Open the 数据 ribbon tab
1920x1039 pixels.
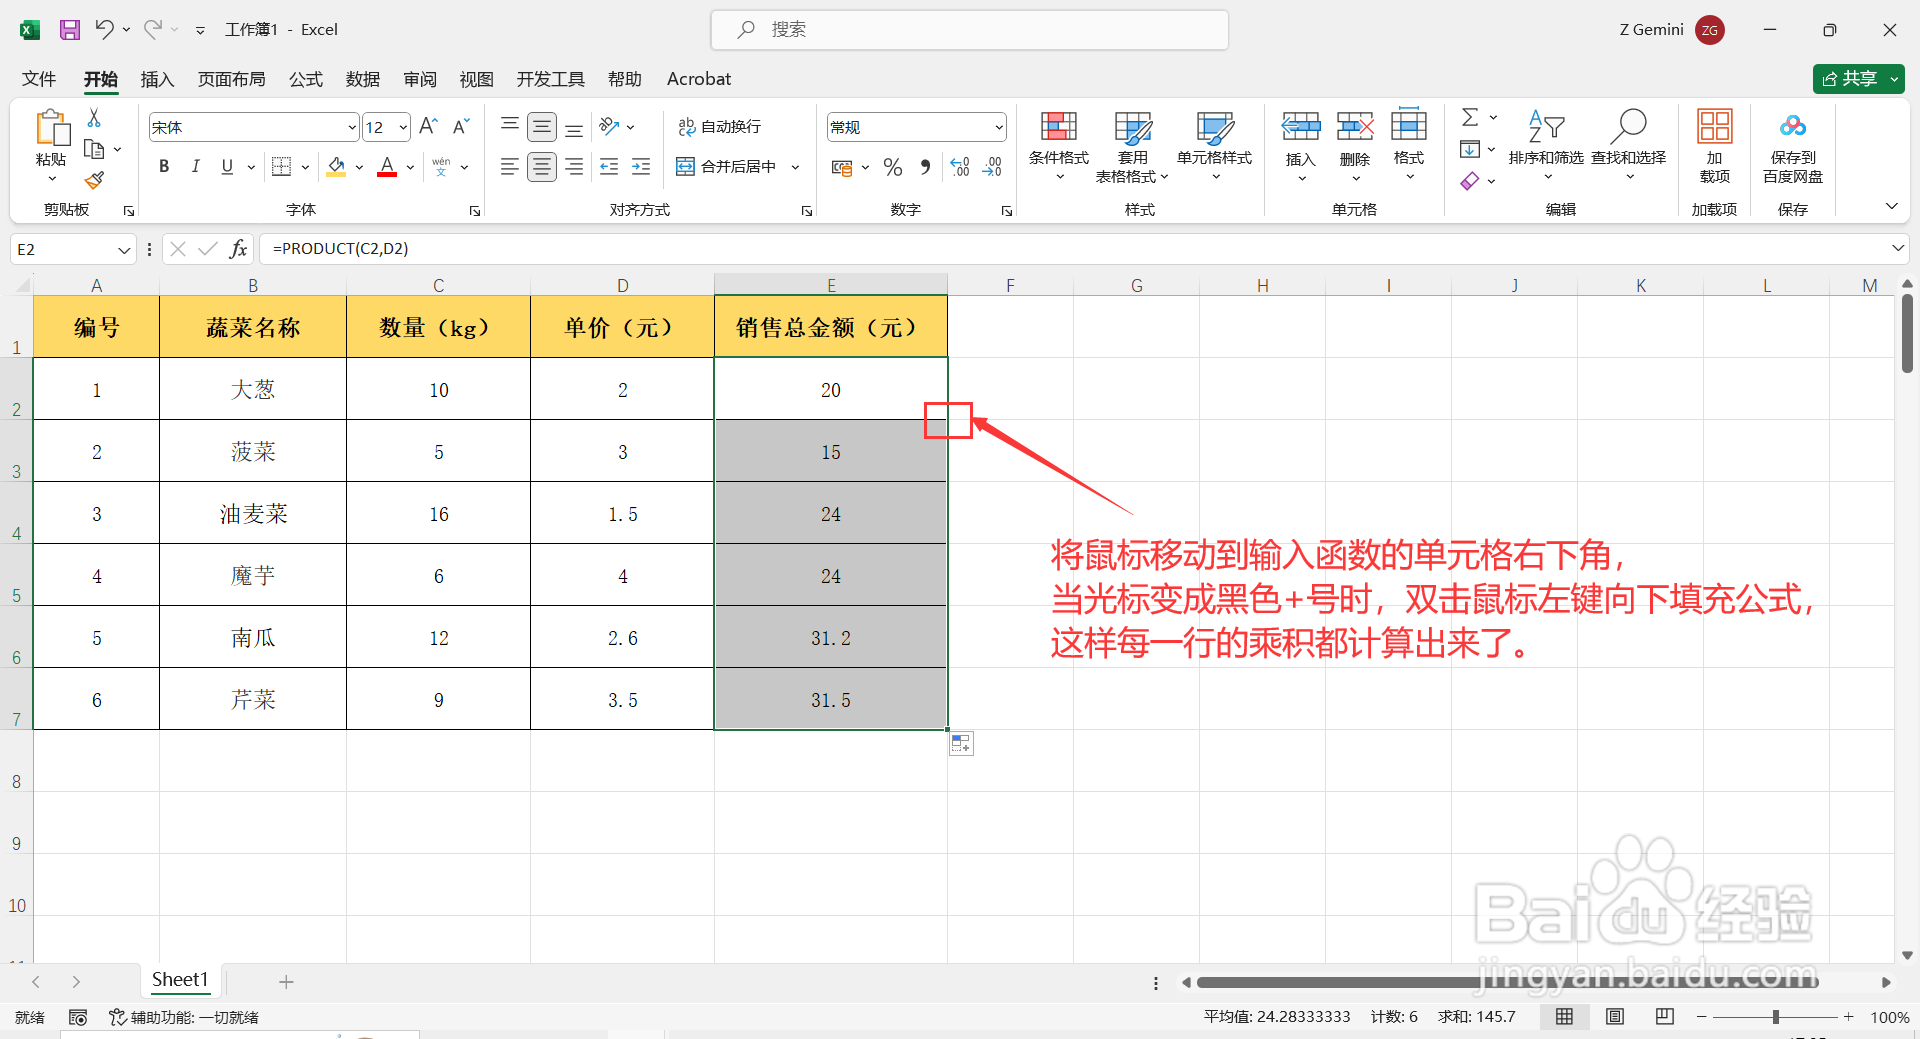tap(362, 79)
